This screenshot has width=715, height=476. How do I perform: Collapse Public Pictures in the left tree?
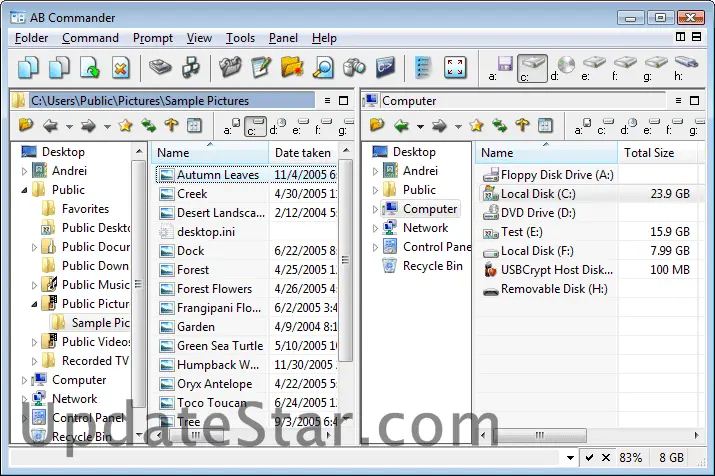coord(34,304)
